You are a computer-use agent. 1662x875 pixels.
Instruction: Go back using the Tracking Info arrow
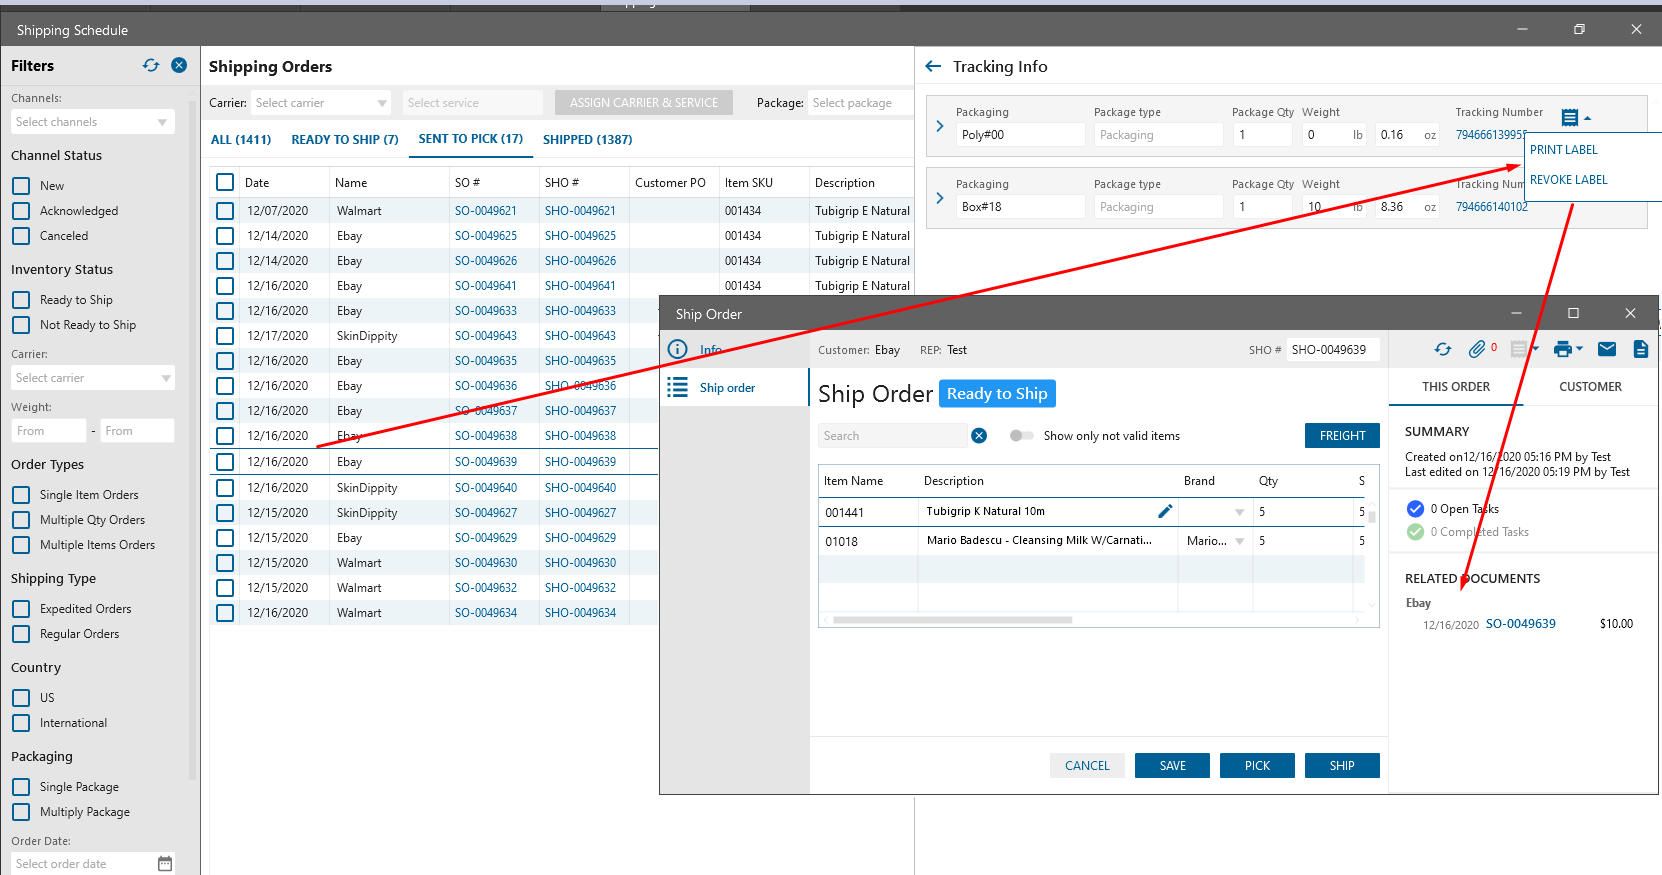click(933, 66)
